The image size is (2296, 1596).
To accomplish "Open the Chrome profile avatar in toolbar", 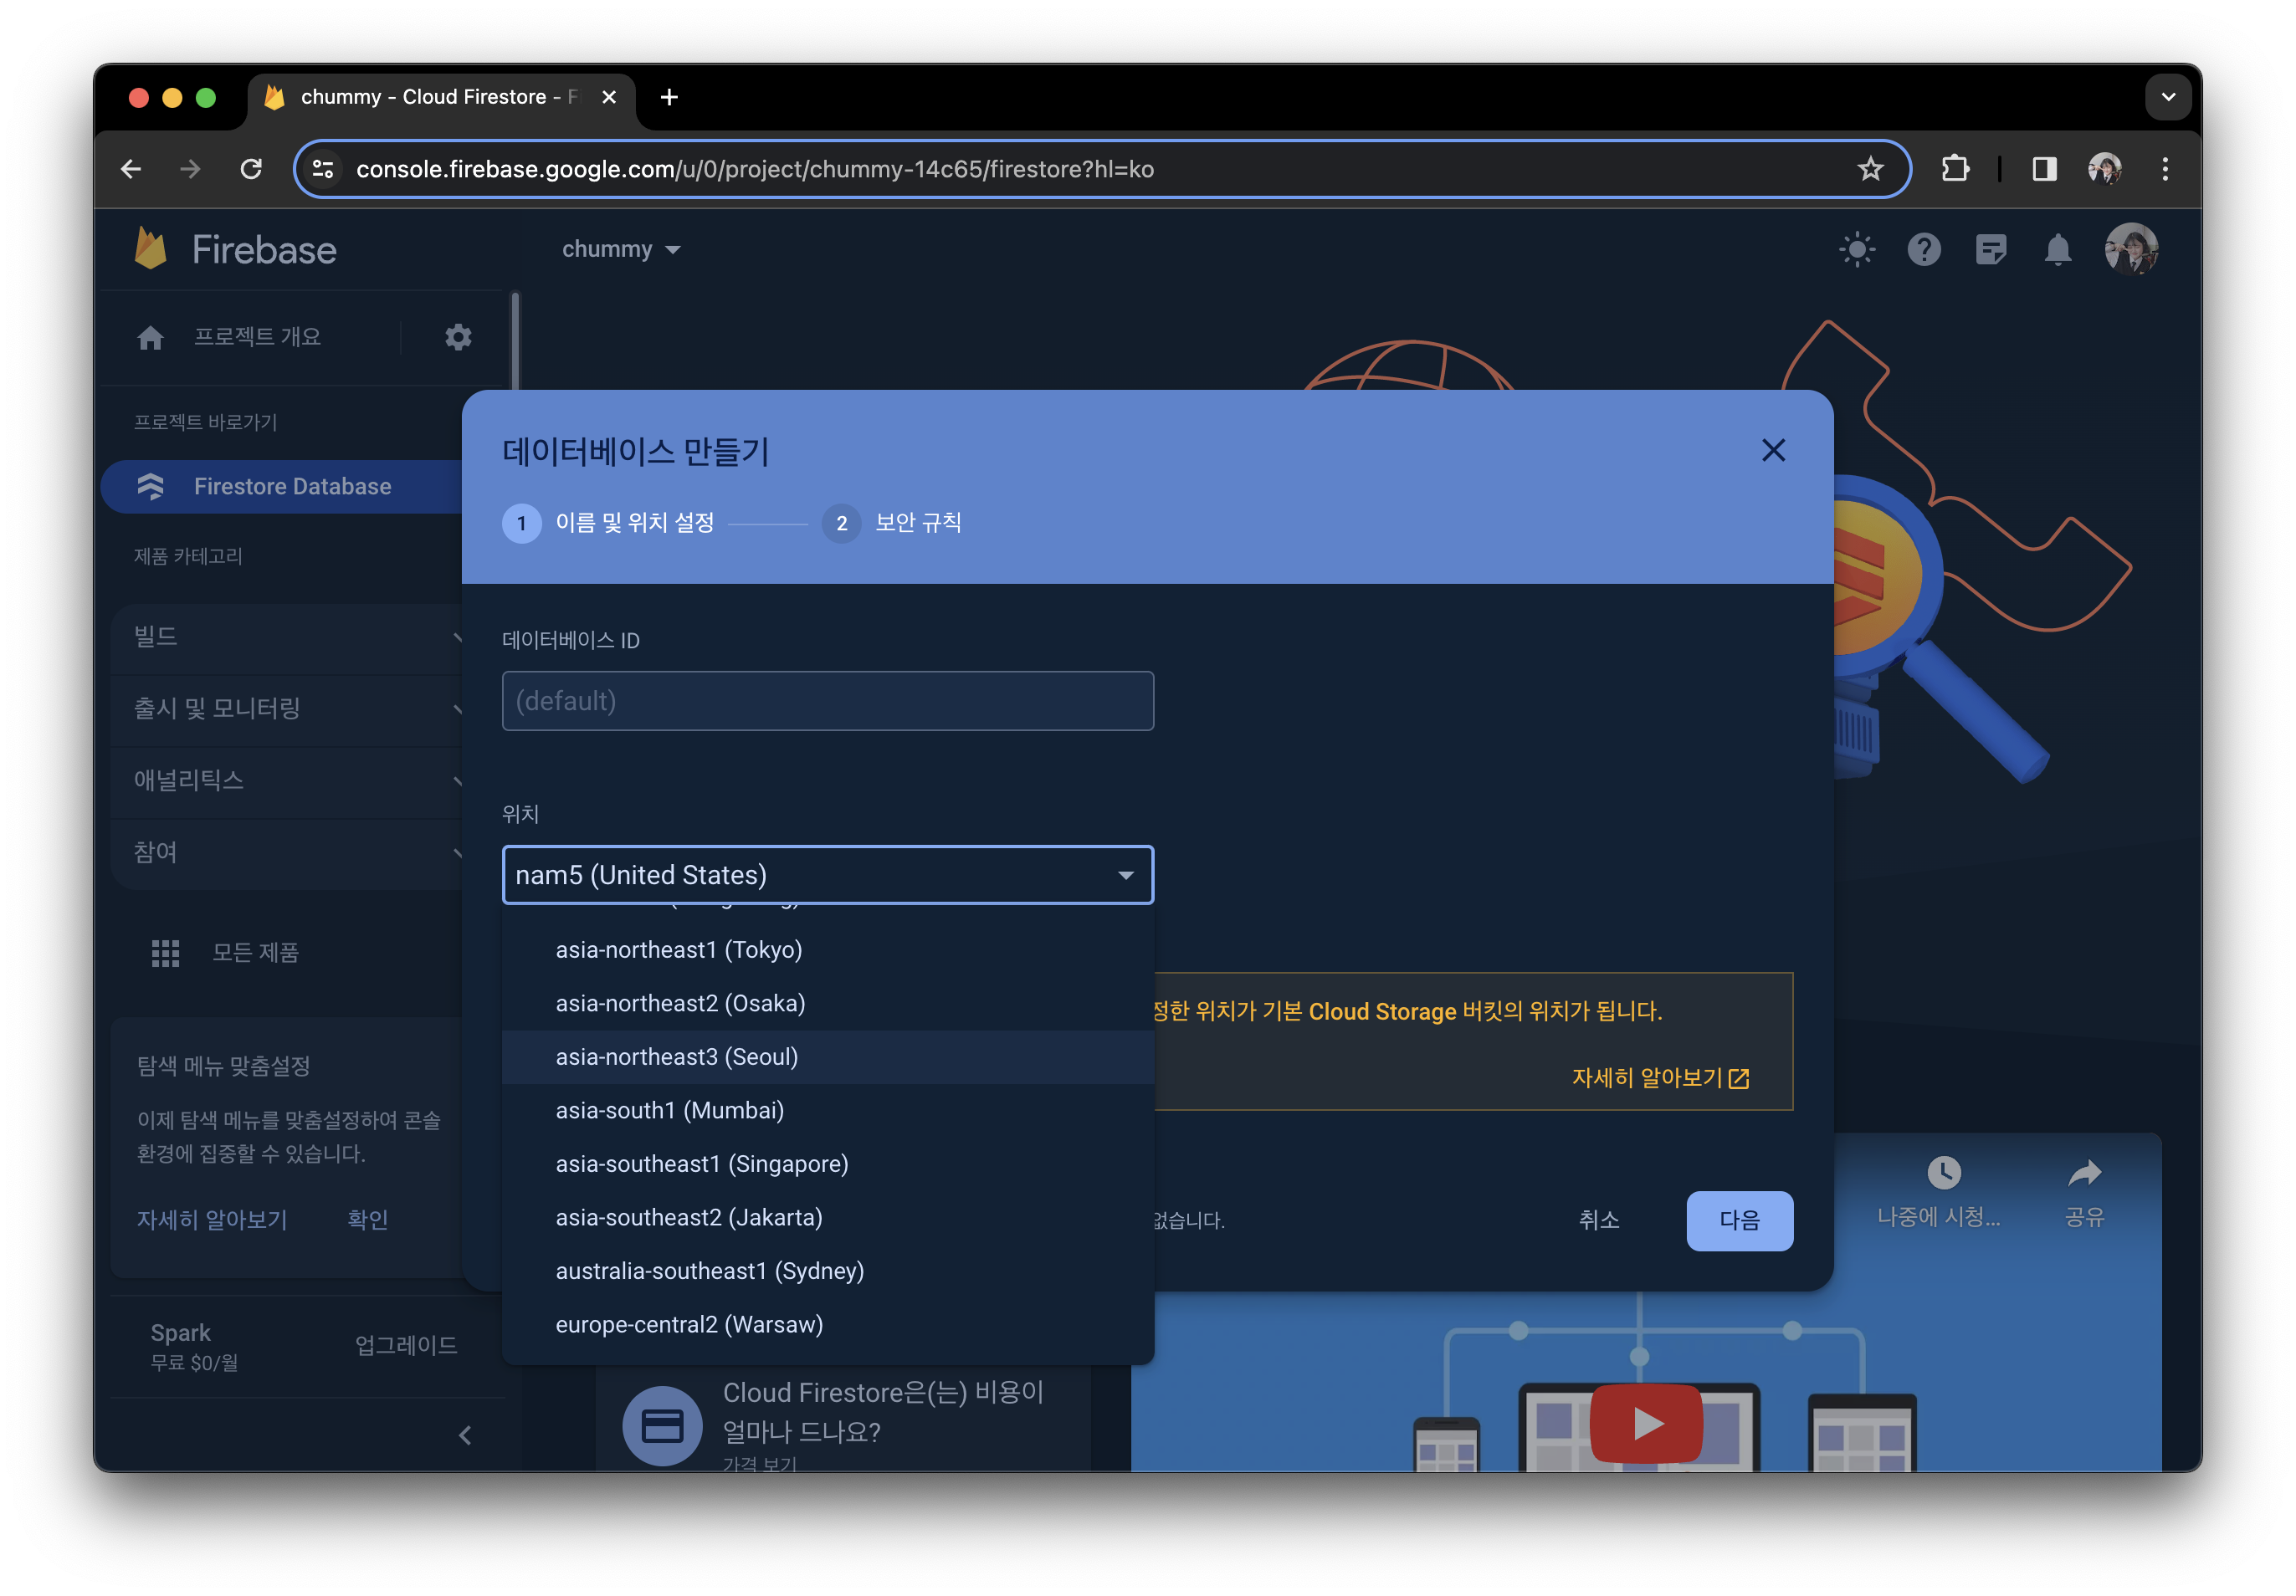I will [2104, 169].
